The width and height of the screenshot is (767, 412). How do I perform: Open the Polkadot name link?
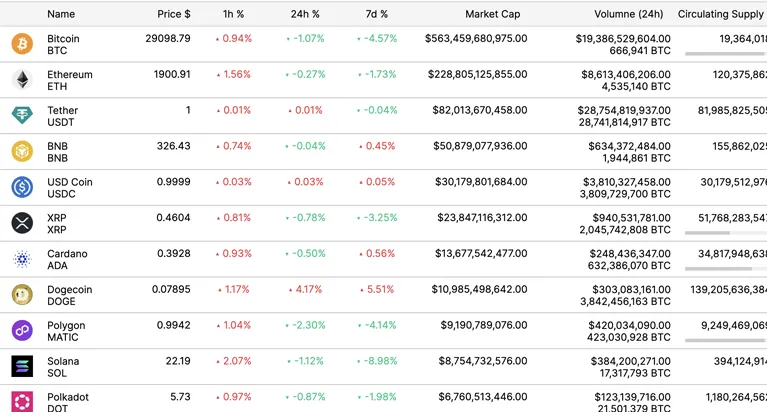coord(68,397)
